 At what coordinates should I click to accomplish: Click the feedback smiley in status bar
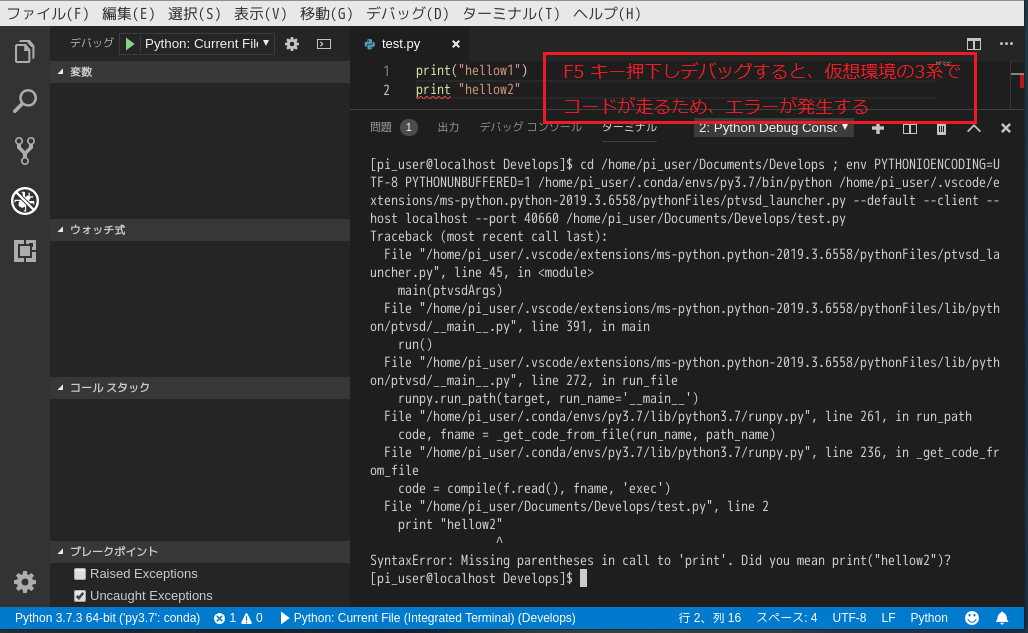972,618
